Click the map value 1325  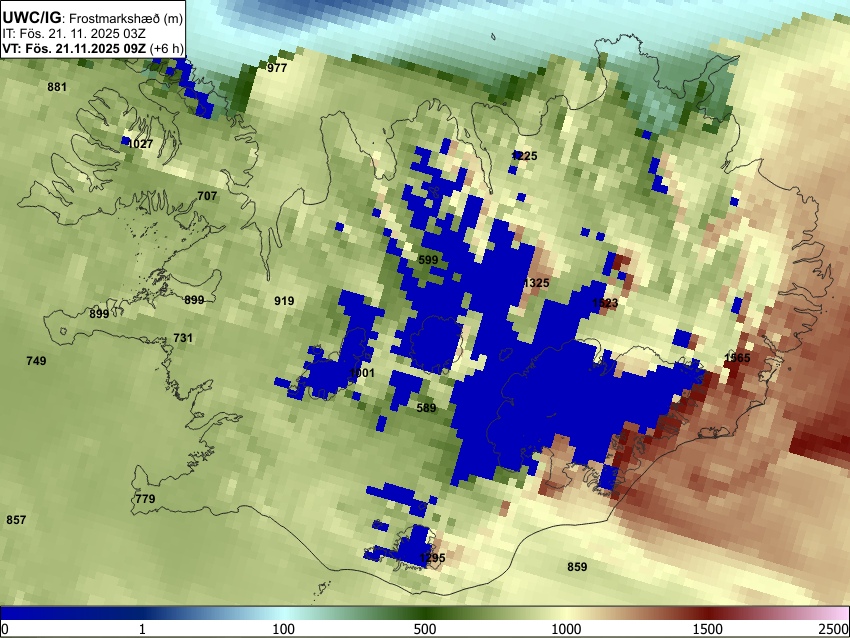(x=537, y=283)
